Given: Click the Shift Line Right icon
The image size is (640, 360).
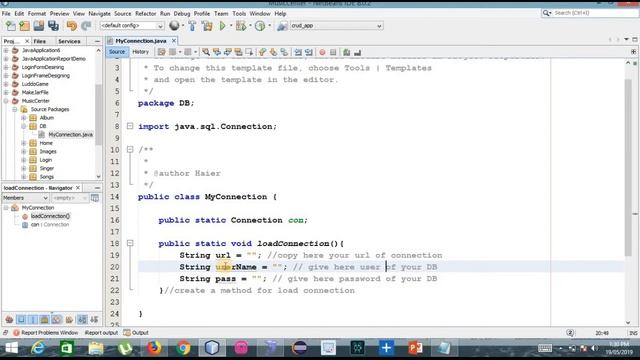Looking at the screenshot, I should [309, 52].
